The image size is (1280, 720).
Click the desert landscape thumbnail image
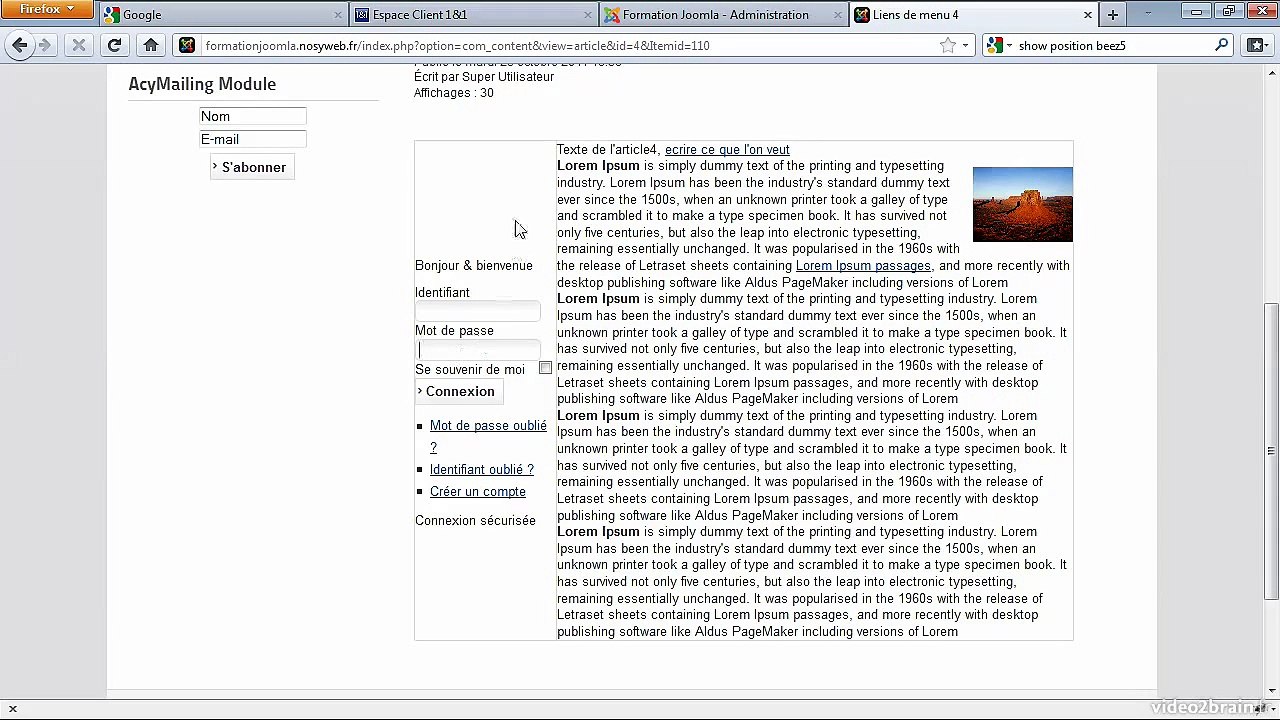1022,204
